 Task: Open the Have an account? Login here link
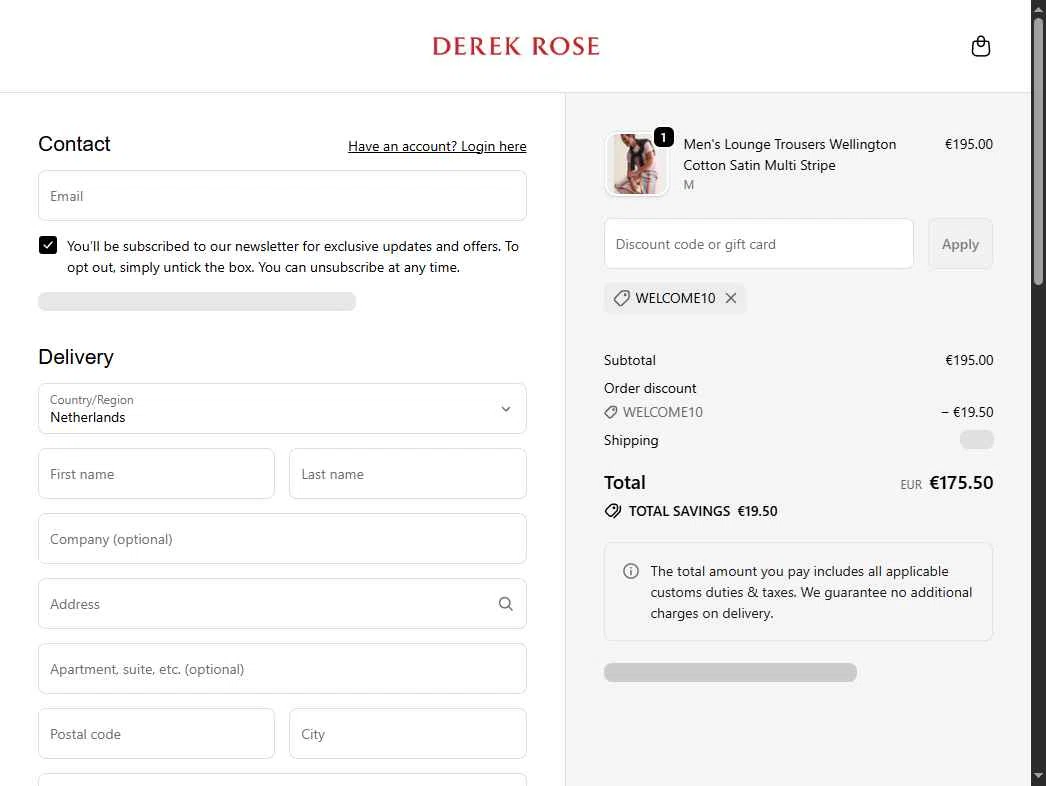[x=437, y=146]
